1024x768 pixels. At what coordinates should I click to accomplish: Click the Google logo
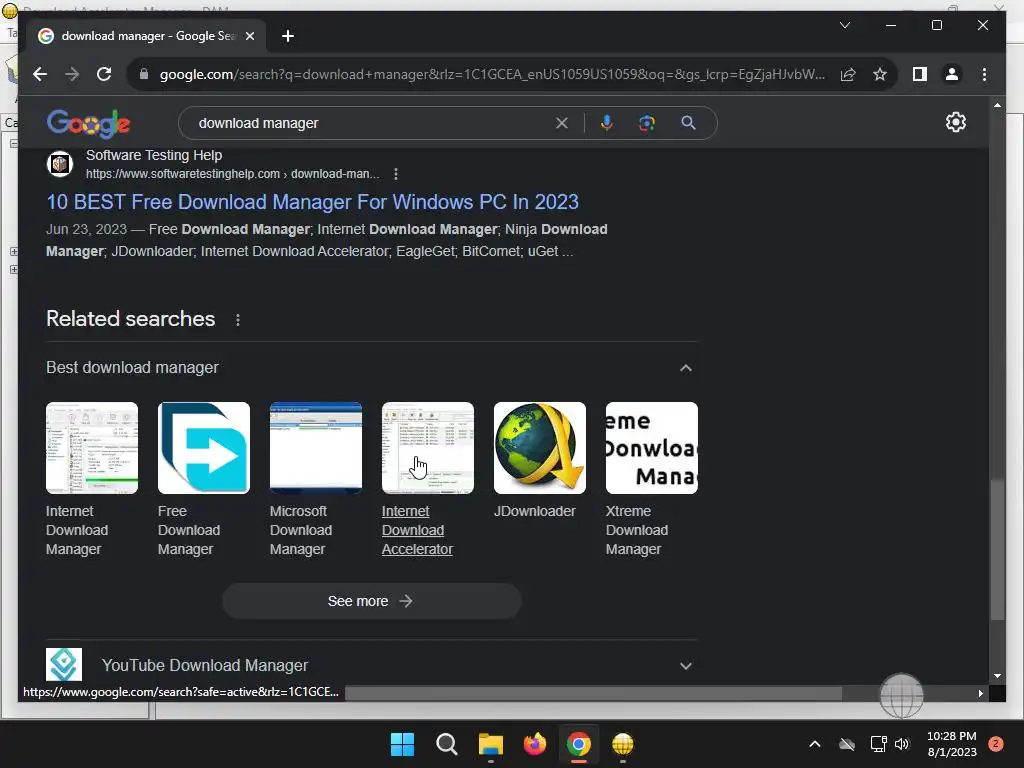[x=89, y=123]
